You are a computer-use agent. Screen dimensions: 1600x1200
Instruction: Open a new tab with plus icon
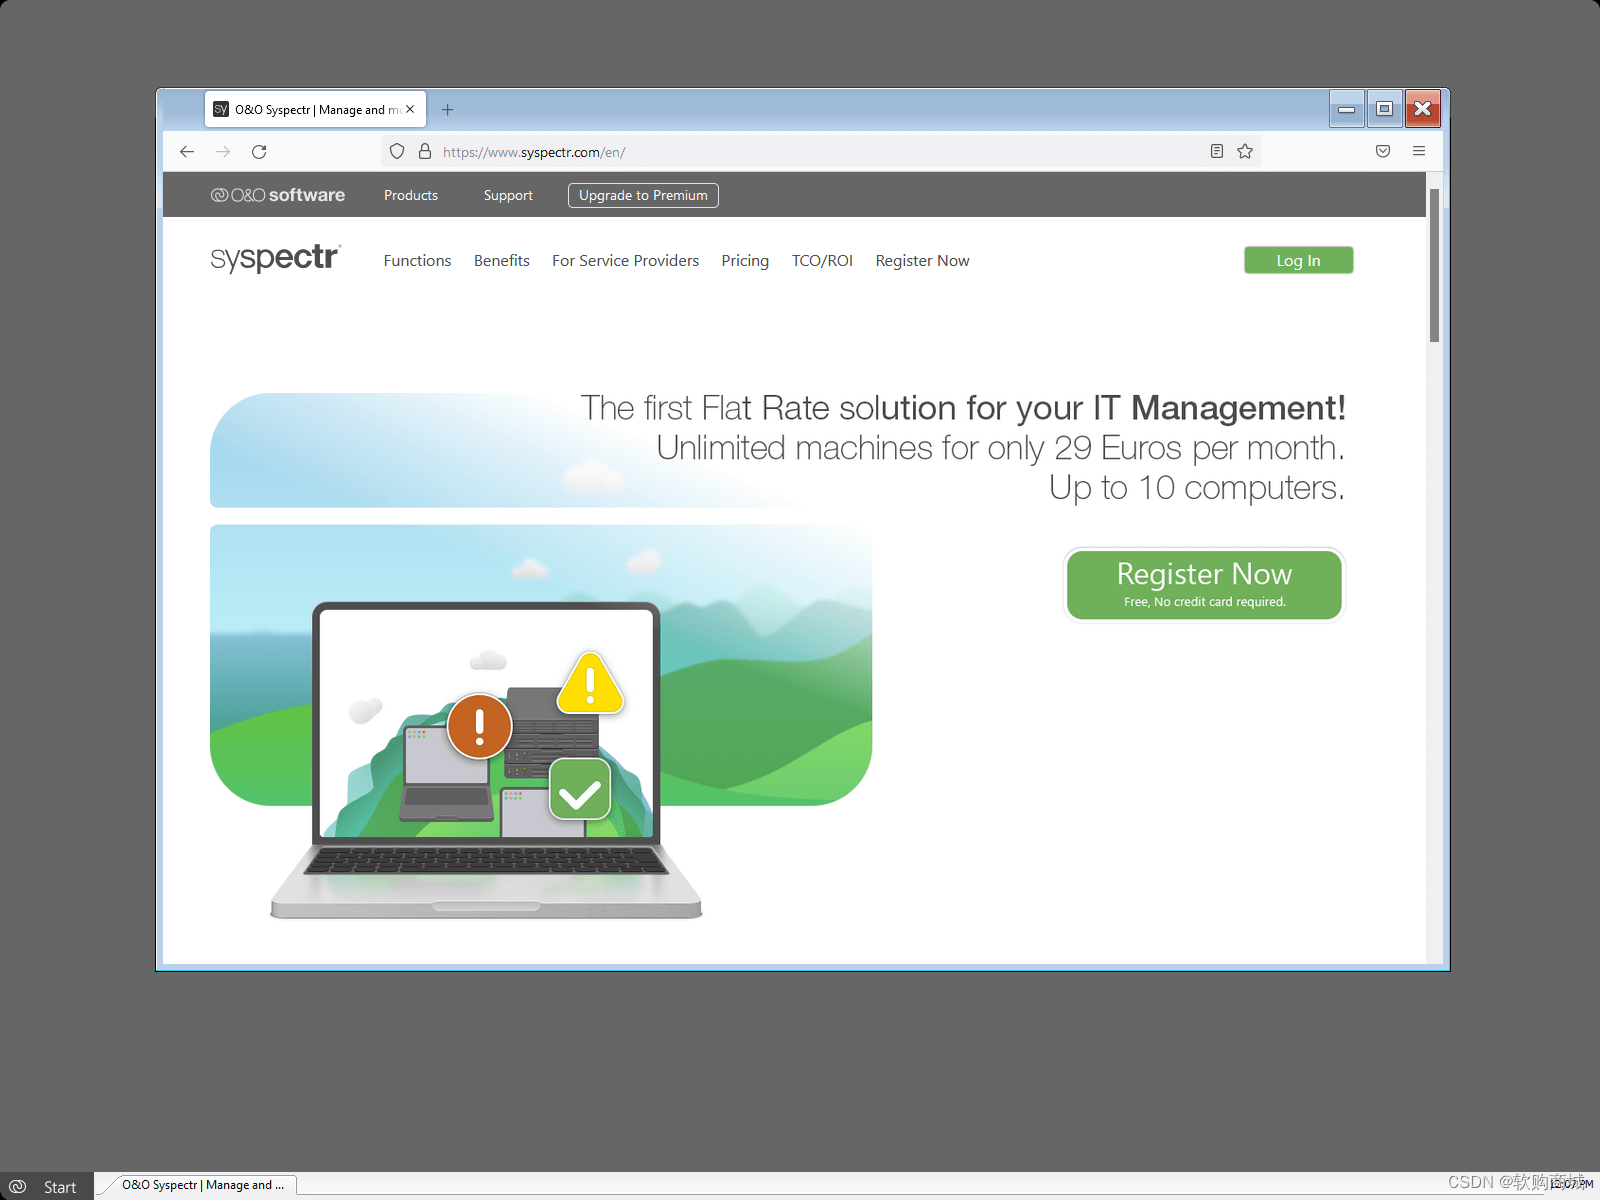click(448, 110)
